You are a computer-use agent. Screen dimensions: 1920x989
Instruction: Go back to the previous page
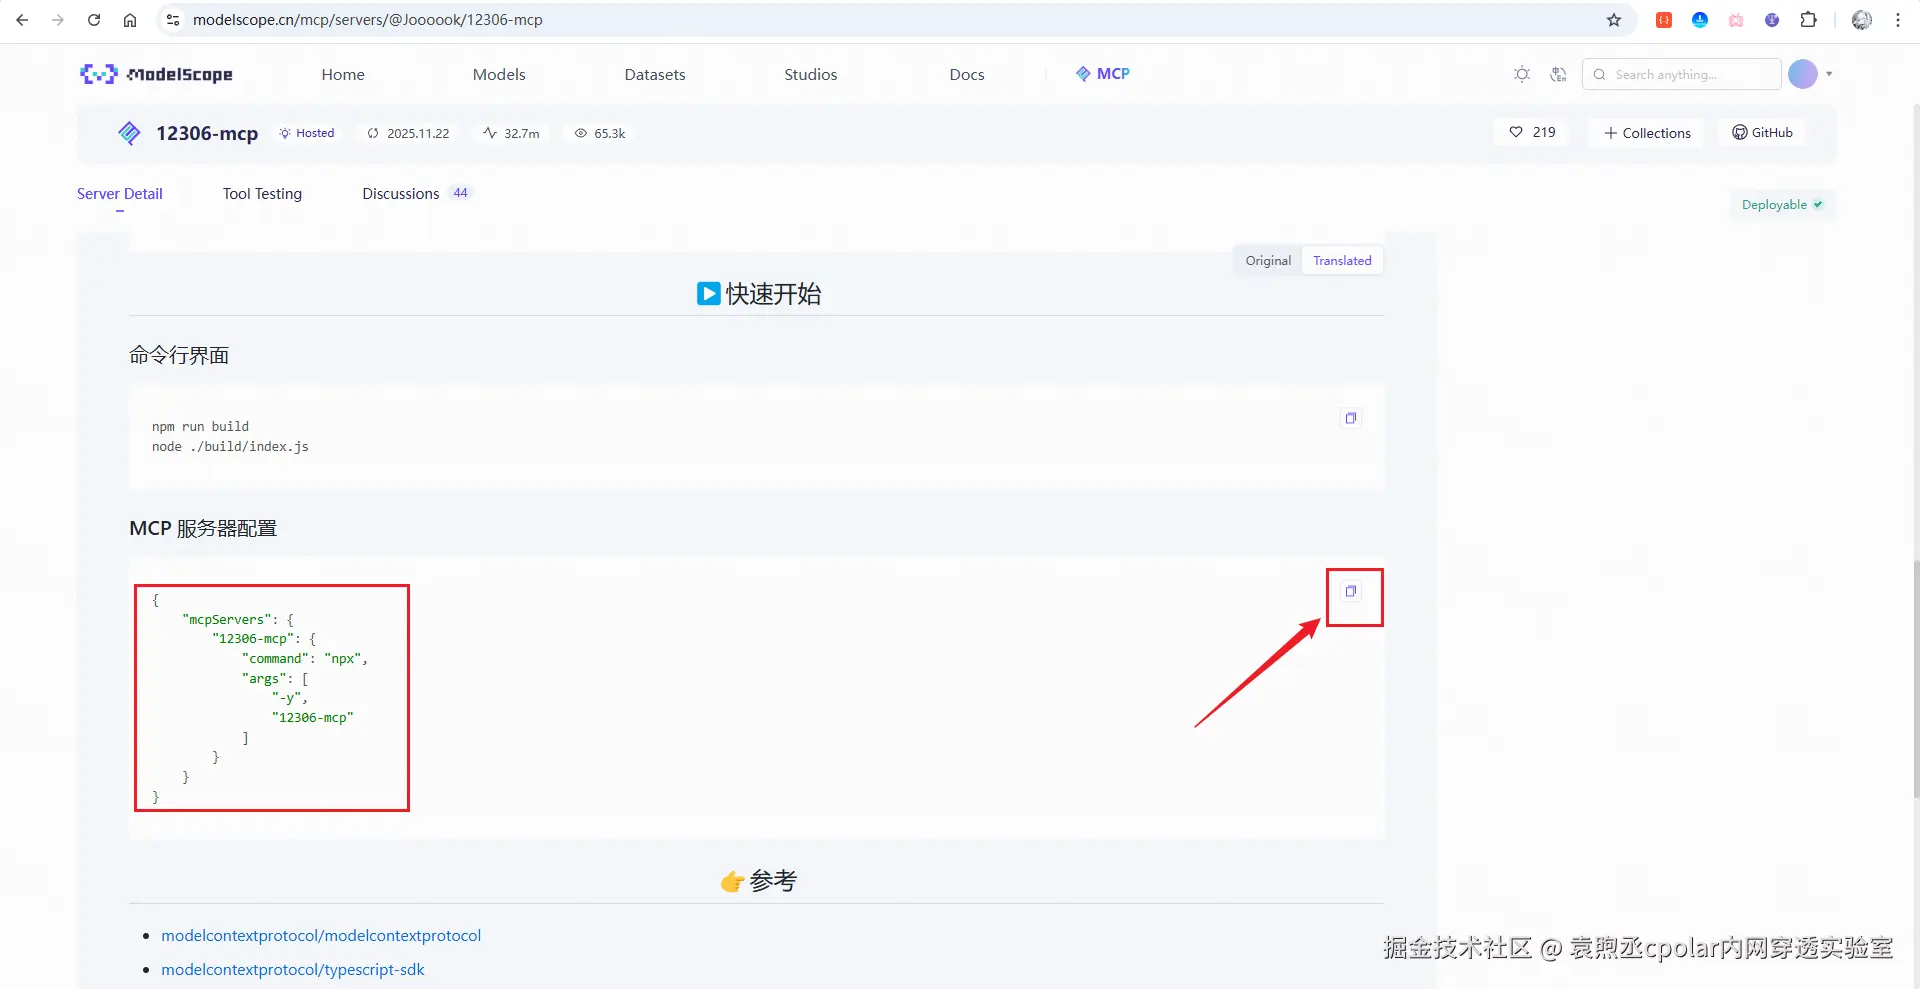[x=22, y=20]
